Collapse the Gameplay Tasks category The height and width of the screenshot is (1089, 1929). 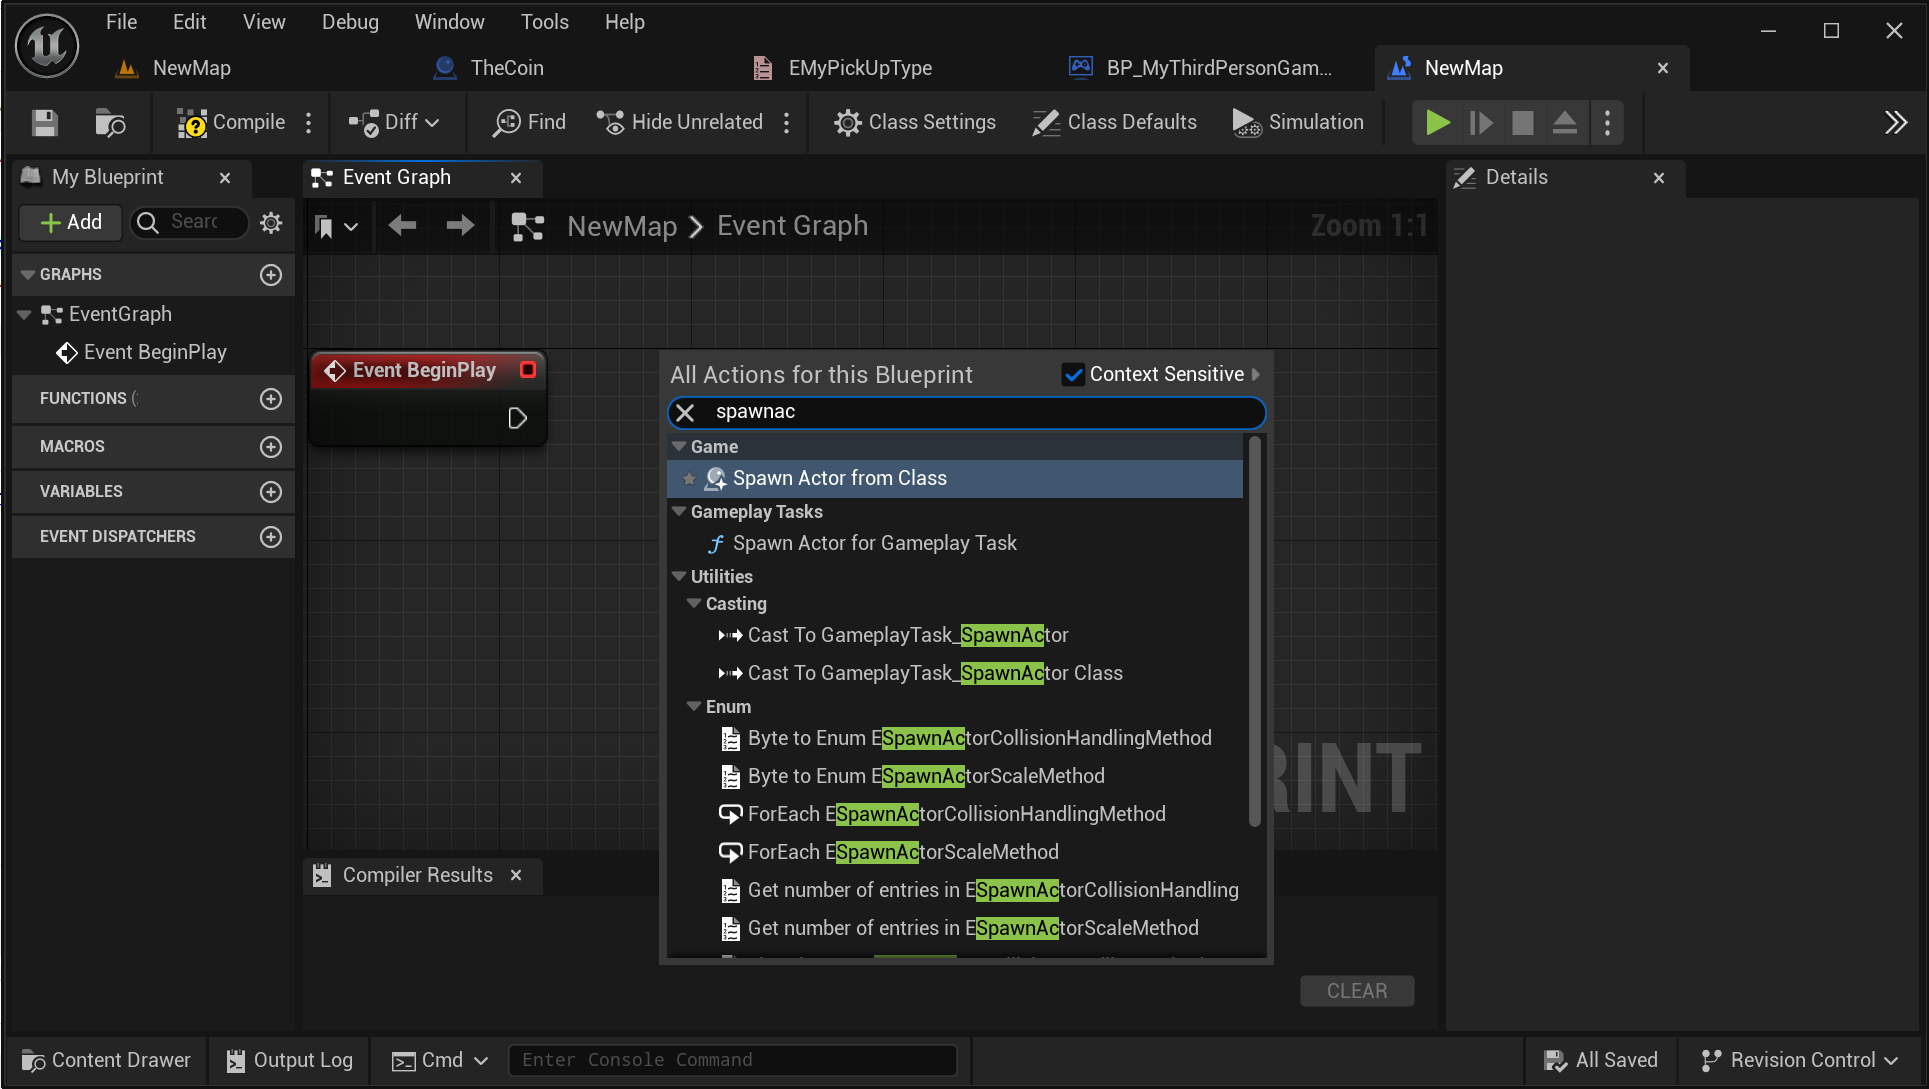pyautogui.click(x=679, y=512)
